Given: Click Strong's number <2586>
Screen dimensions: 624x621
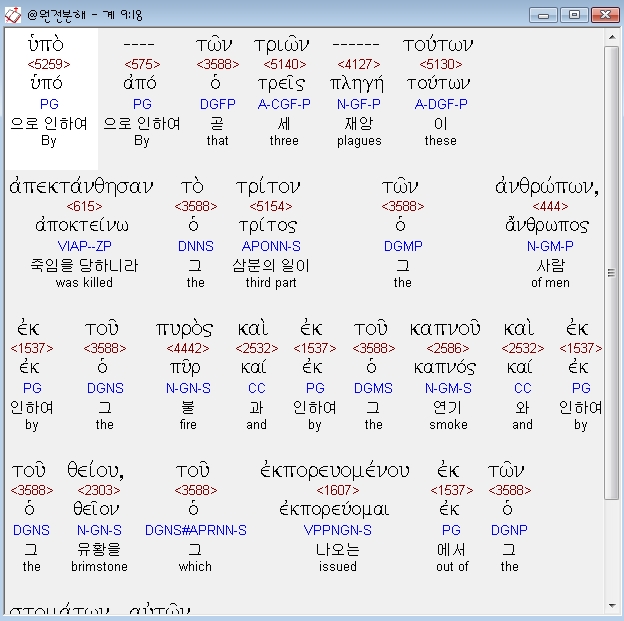Looking at the screenshot, I should [448, 348].
